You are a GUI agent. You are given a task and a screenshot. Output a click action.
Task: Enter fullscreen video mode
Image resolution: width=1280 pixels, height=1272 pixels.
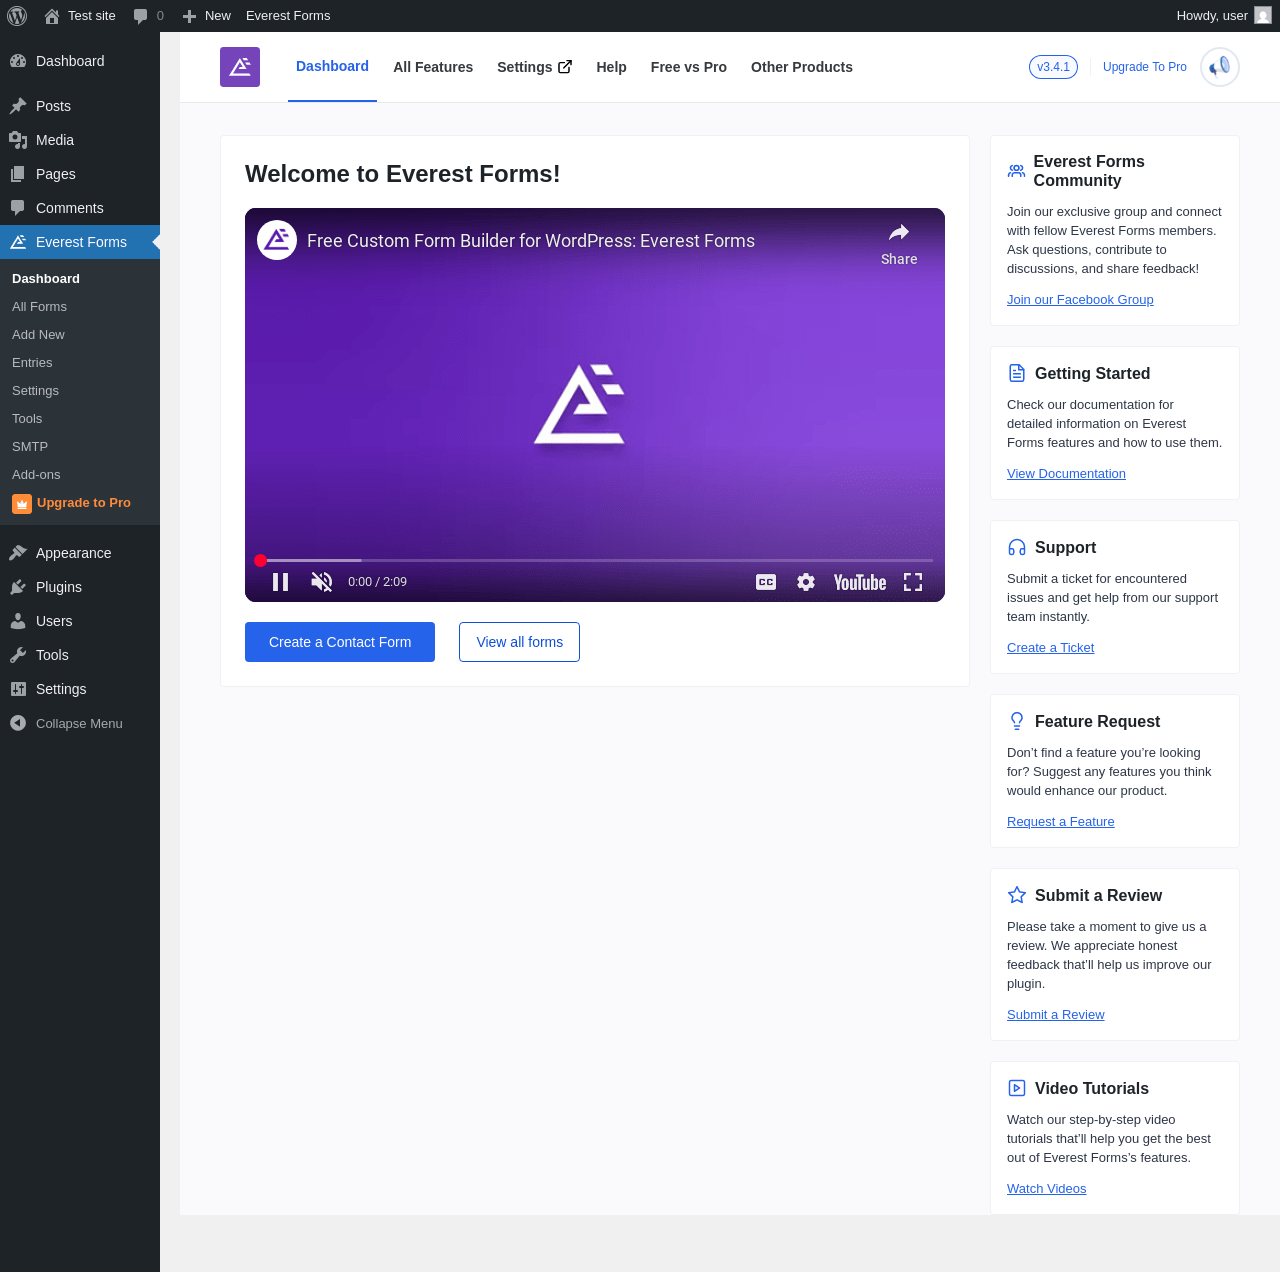[913, 582]
